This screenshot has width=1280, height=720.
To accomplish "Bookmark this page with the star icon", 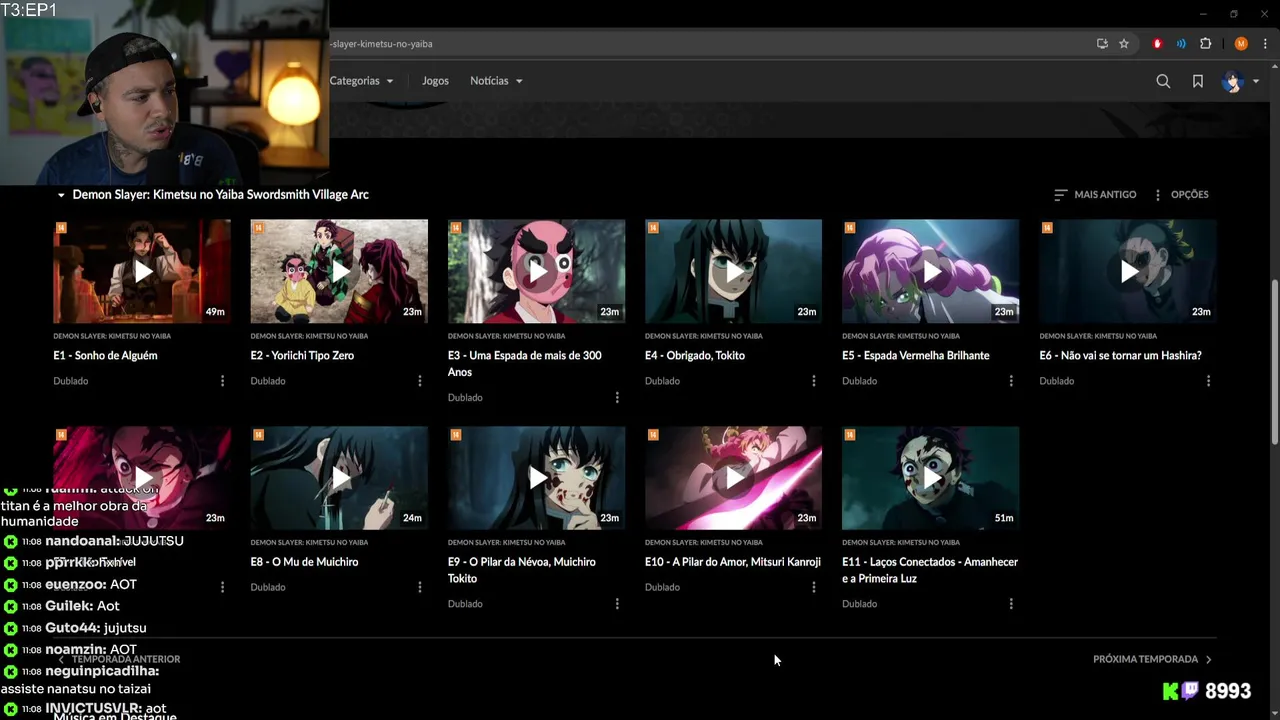I will (x=1124, y=44).
